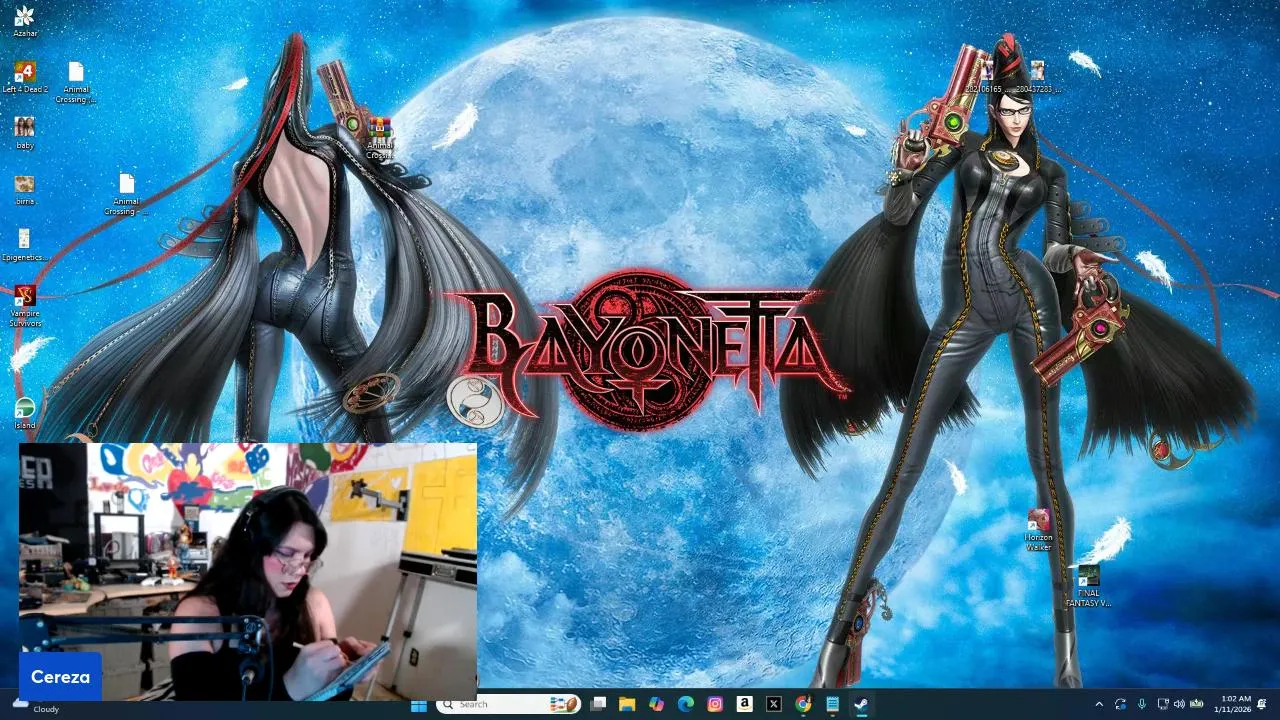This screenshot has height=720, width=1280.
Task: Click the battery icon in the system tray
Action: pos(1196,704)
